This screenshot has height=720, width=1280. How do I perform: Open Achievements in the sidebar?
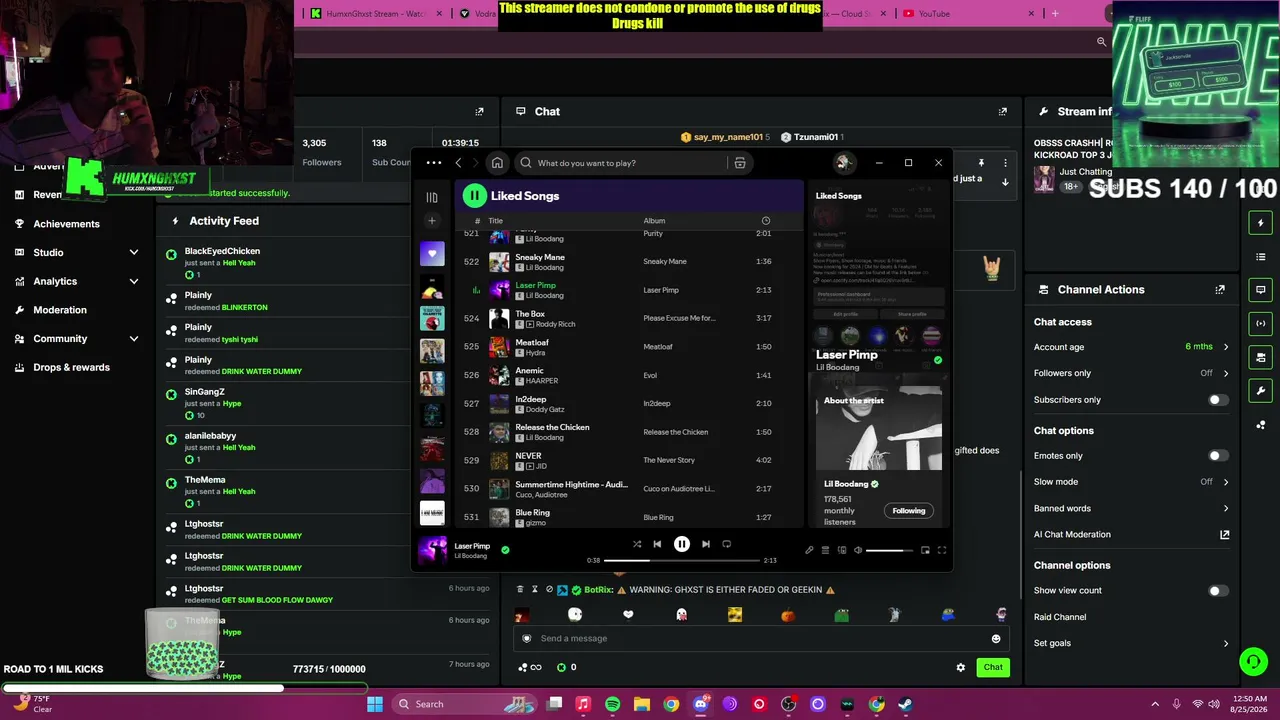(x=66, y=224)
